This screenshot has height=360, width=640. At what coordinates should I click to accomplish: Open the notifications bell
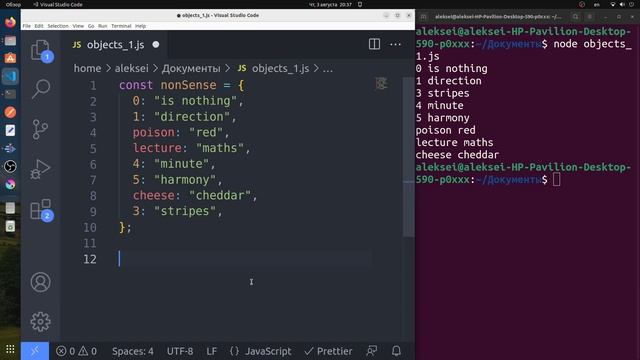click(x=396, y=351)
